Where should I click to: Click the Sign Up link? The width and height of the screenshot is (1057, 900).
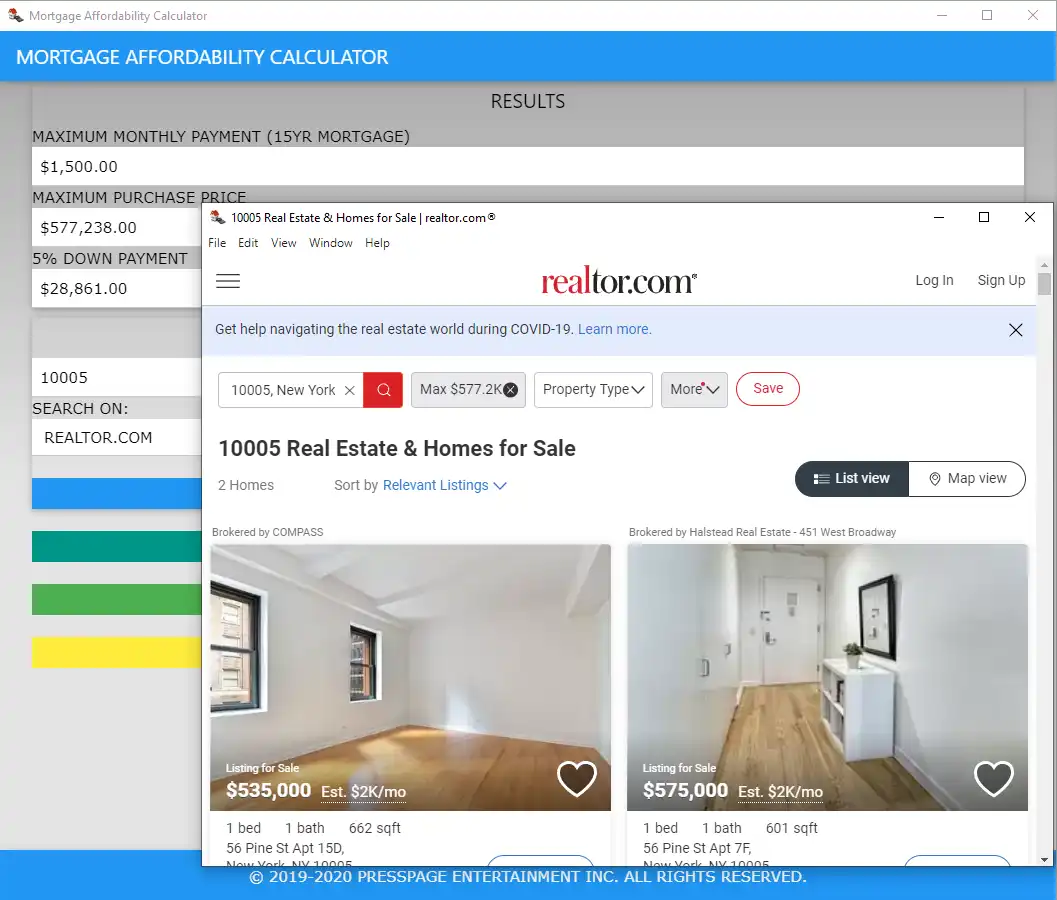pyautogui.click(x=1001, y=280)
